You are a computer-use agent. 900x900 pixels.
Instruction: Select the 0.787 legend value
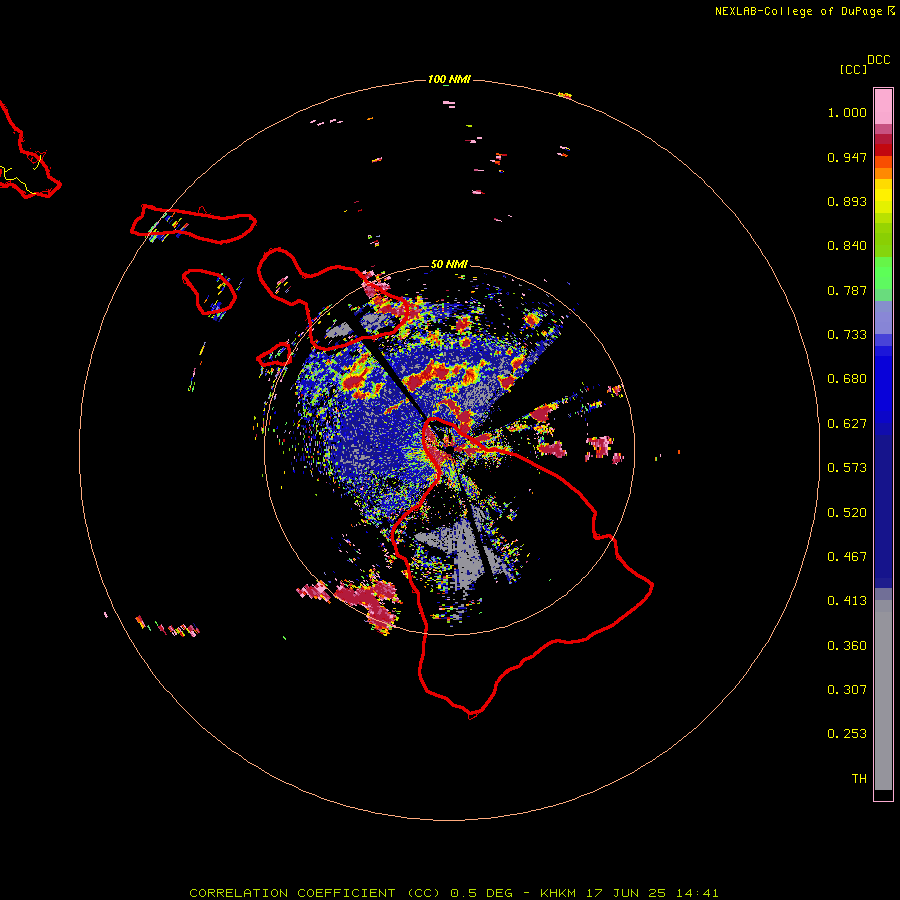click(847, 290)
